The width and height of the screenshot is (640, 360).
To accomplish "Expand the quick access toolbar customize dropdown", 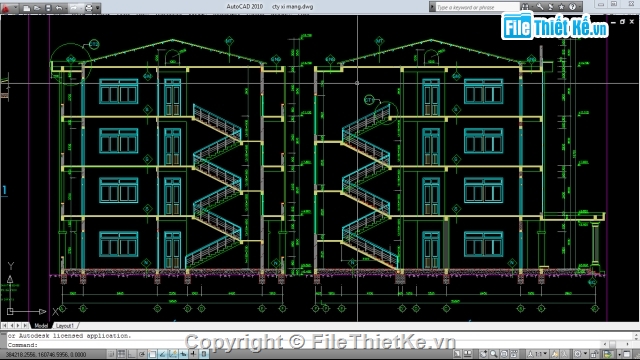I will tap(98, 8).
